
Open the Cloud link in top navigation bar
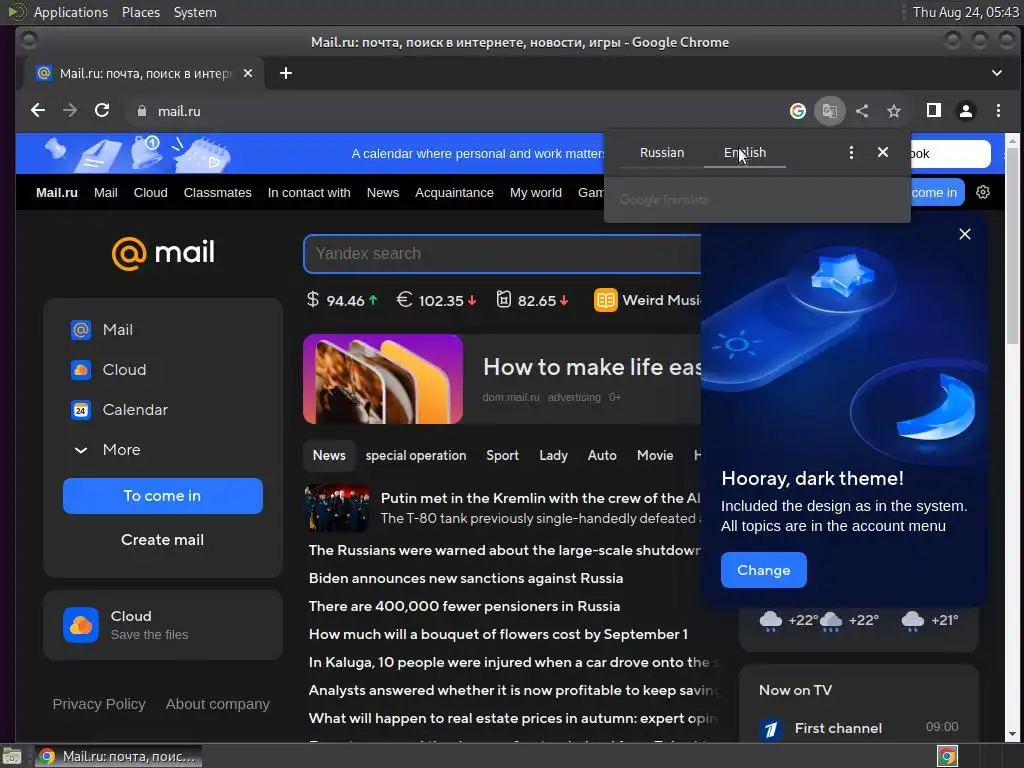click(150, 193)
